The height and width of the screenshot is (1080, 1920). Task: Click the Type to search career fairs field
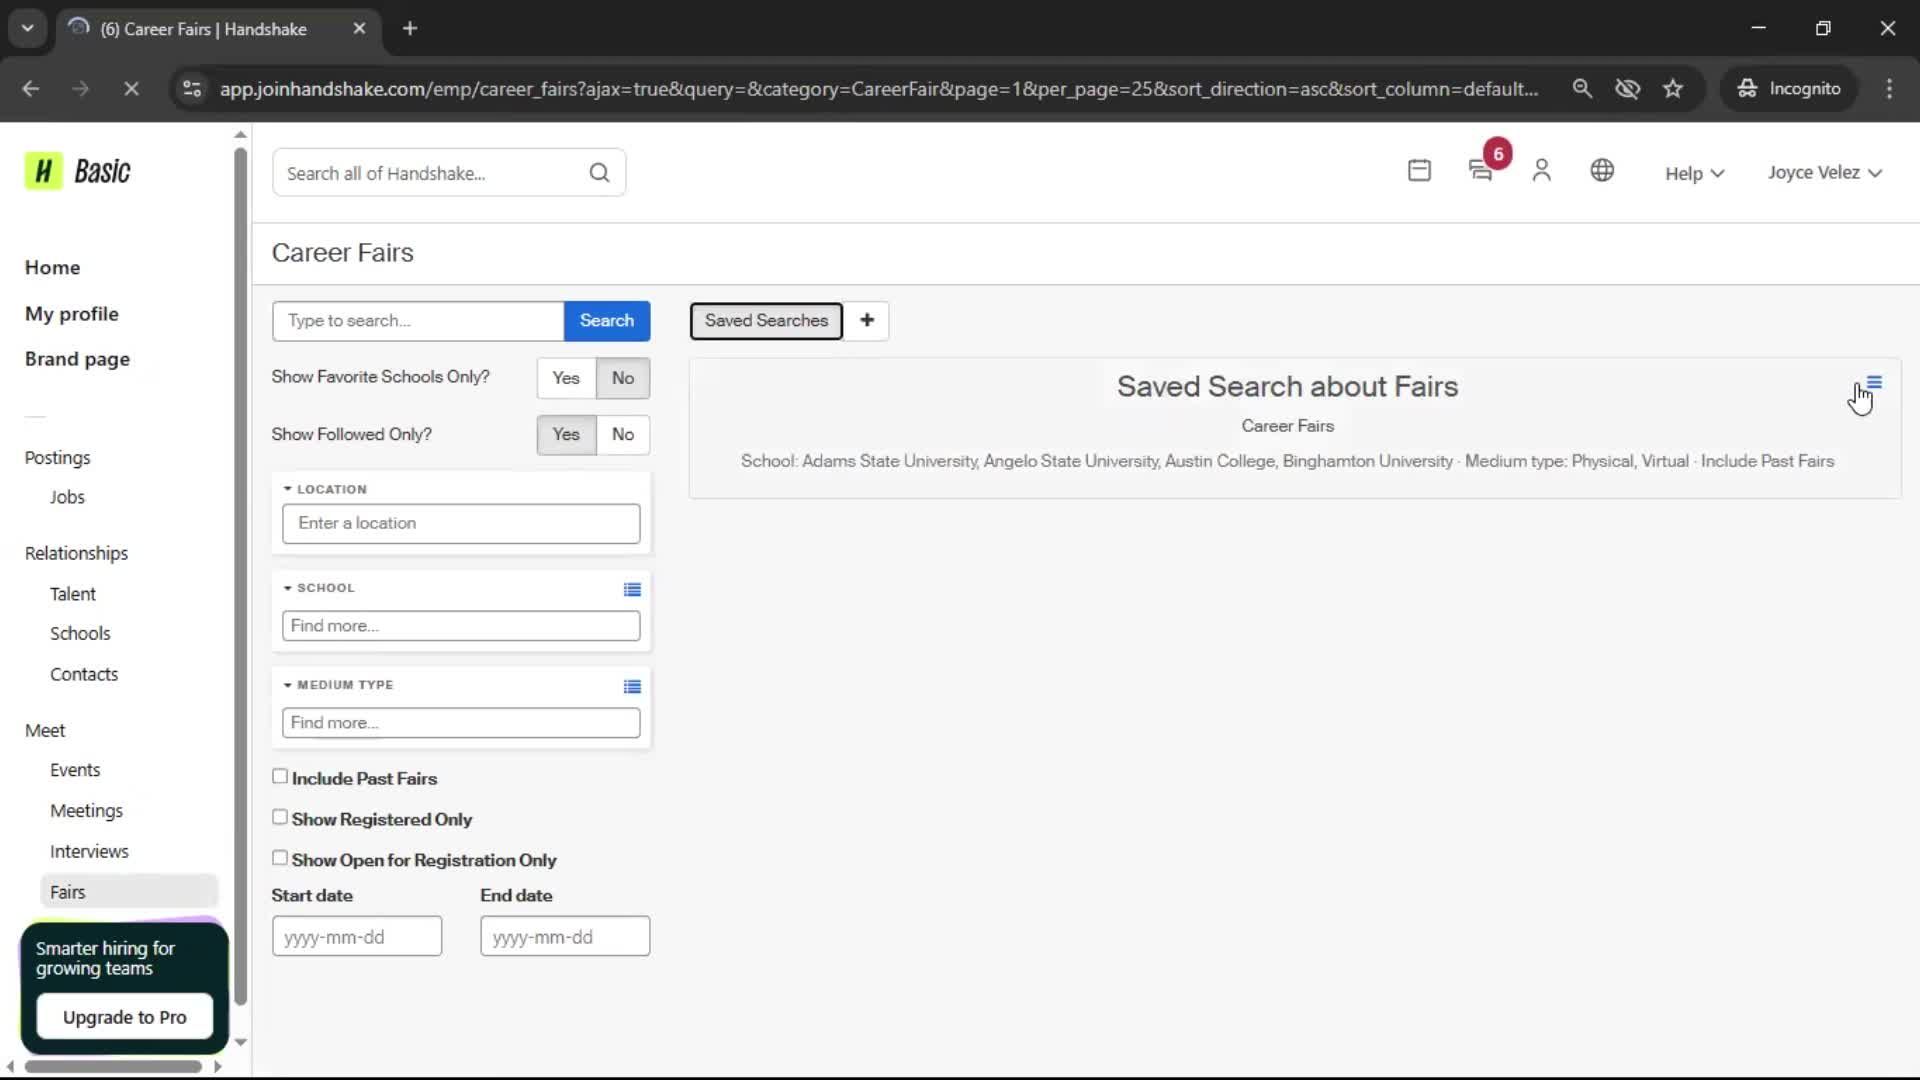[418, 321]
